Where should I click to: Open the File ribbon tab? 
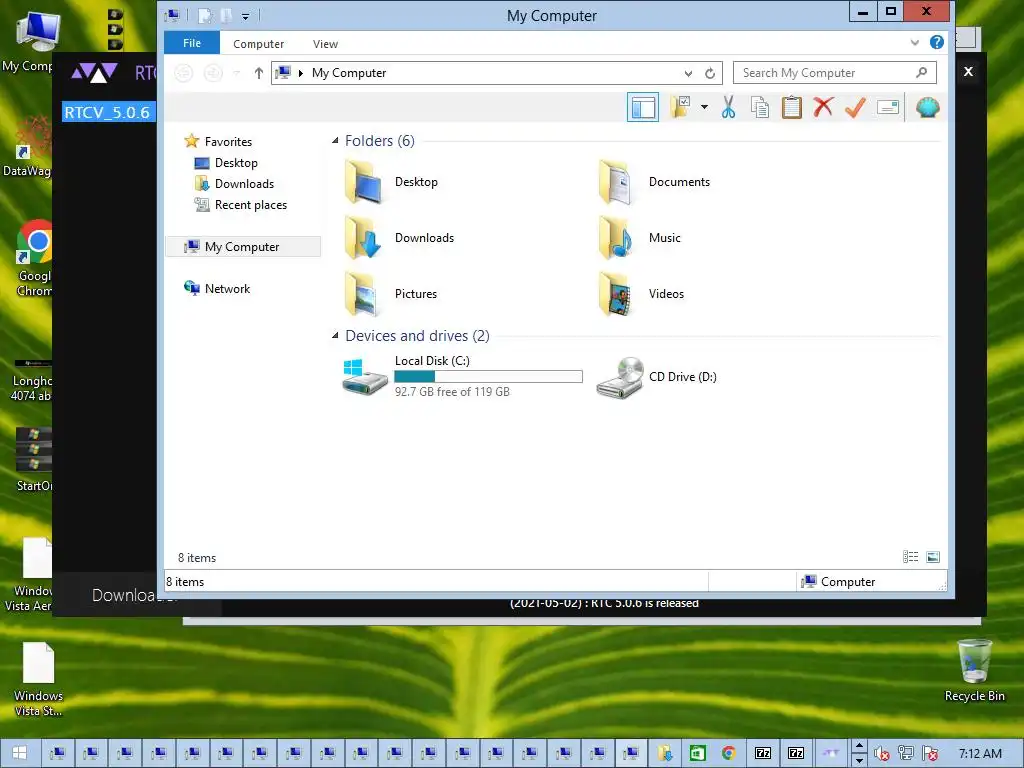[x=192, y=43]
